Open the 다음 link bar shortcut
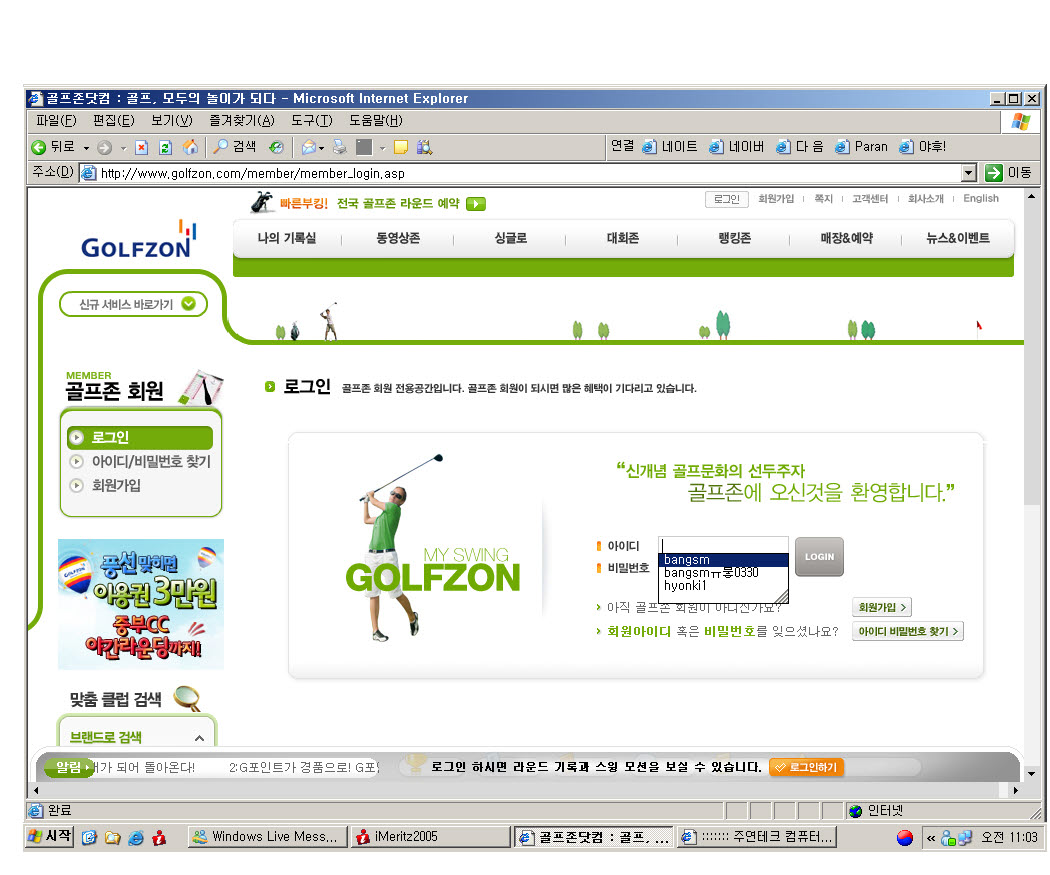Image resolution: width=1050 pixels, height=875 pixels. [799, 147]
